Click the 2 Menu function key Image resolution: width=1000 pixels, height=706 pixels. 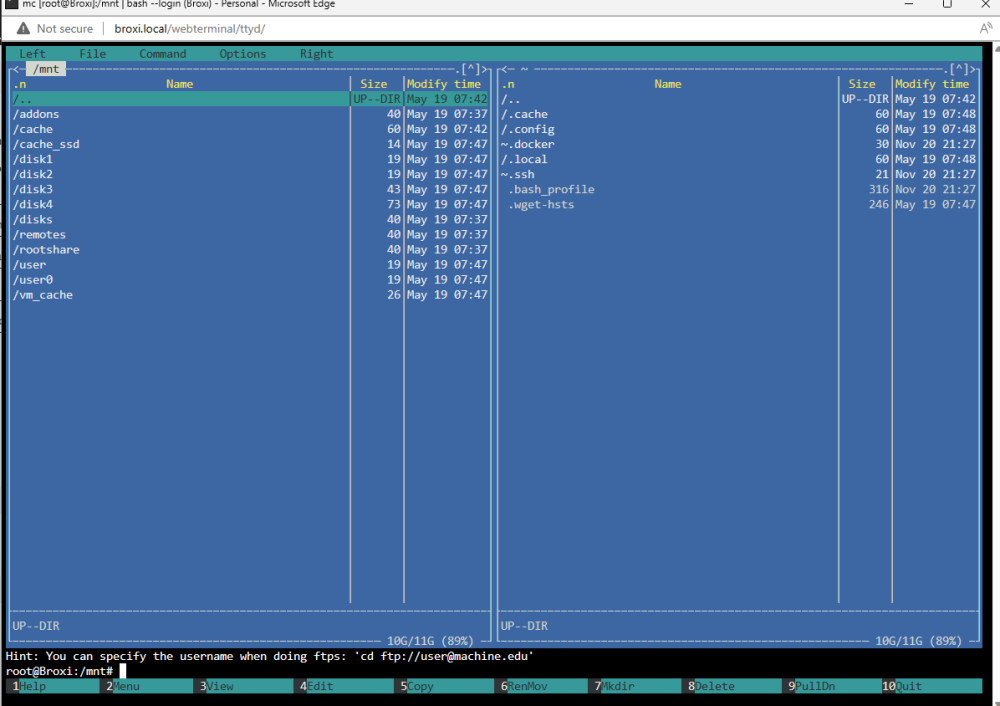click(149, 686)
